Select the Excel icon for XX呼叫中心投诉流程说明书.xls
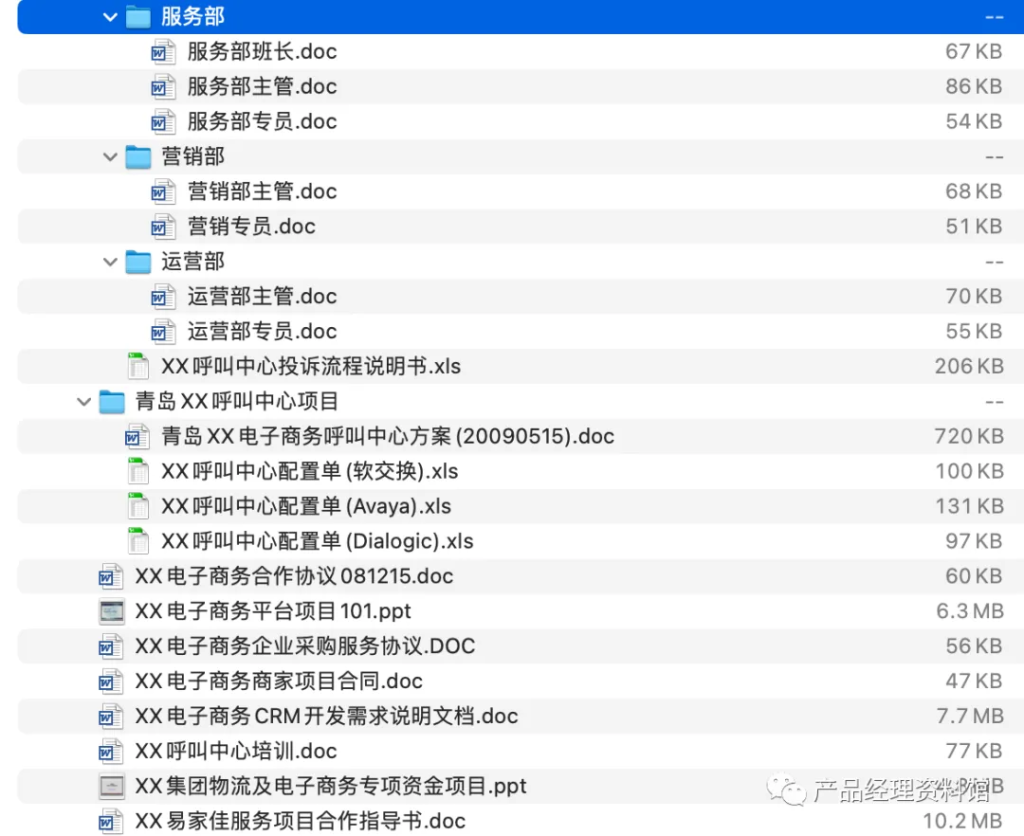Image resolution: width=1024 pixels, height=836 pixels. pos(138,366)
